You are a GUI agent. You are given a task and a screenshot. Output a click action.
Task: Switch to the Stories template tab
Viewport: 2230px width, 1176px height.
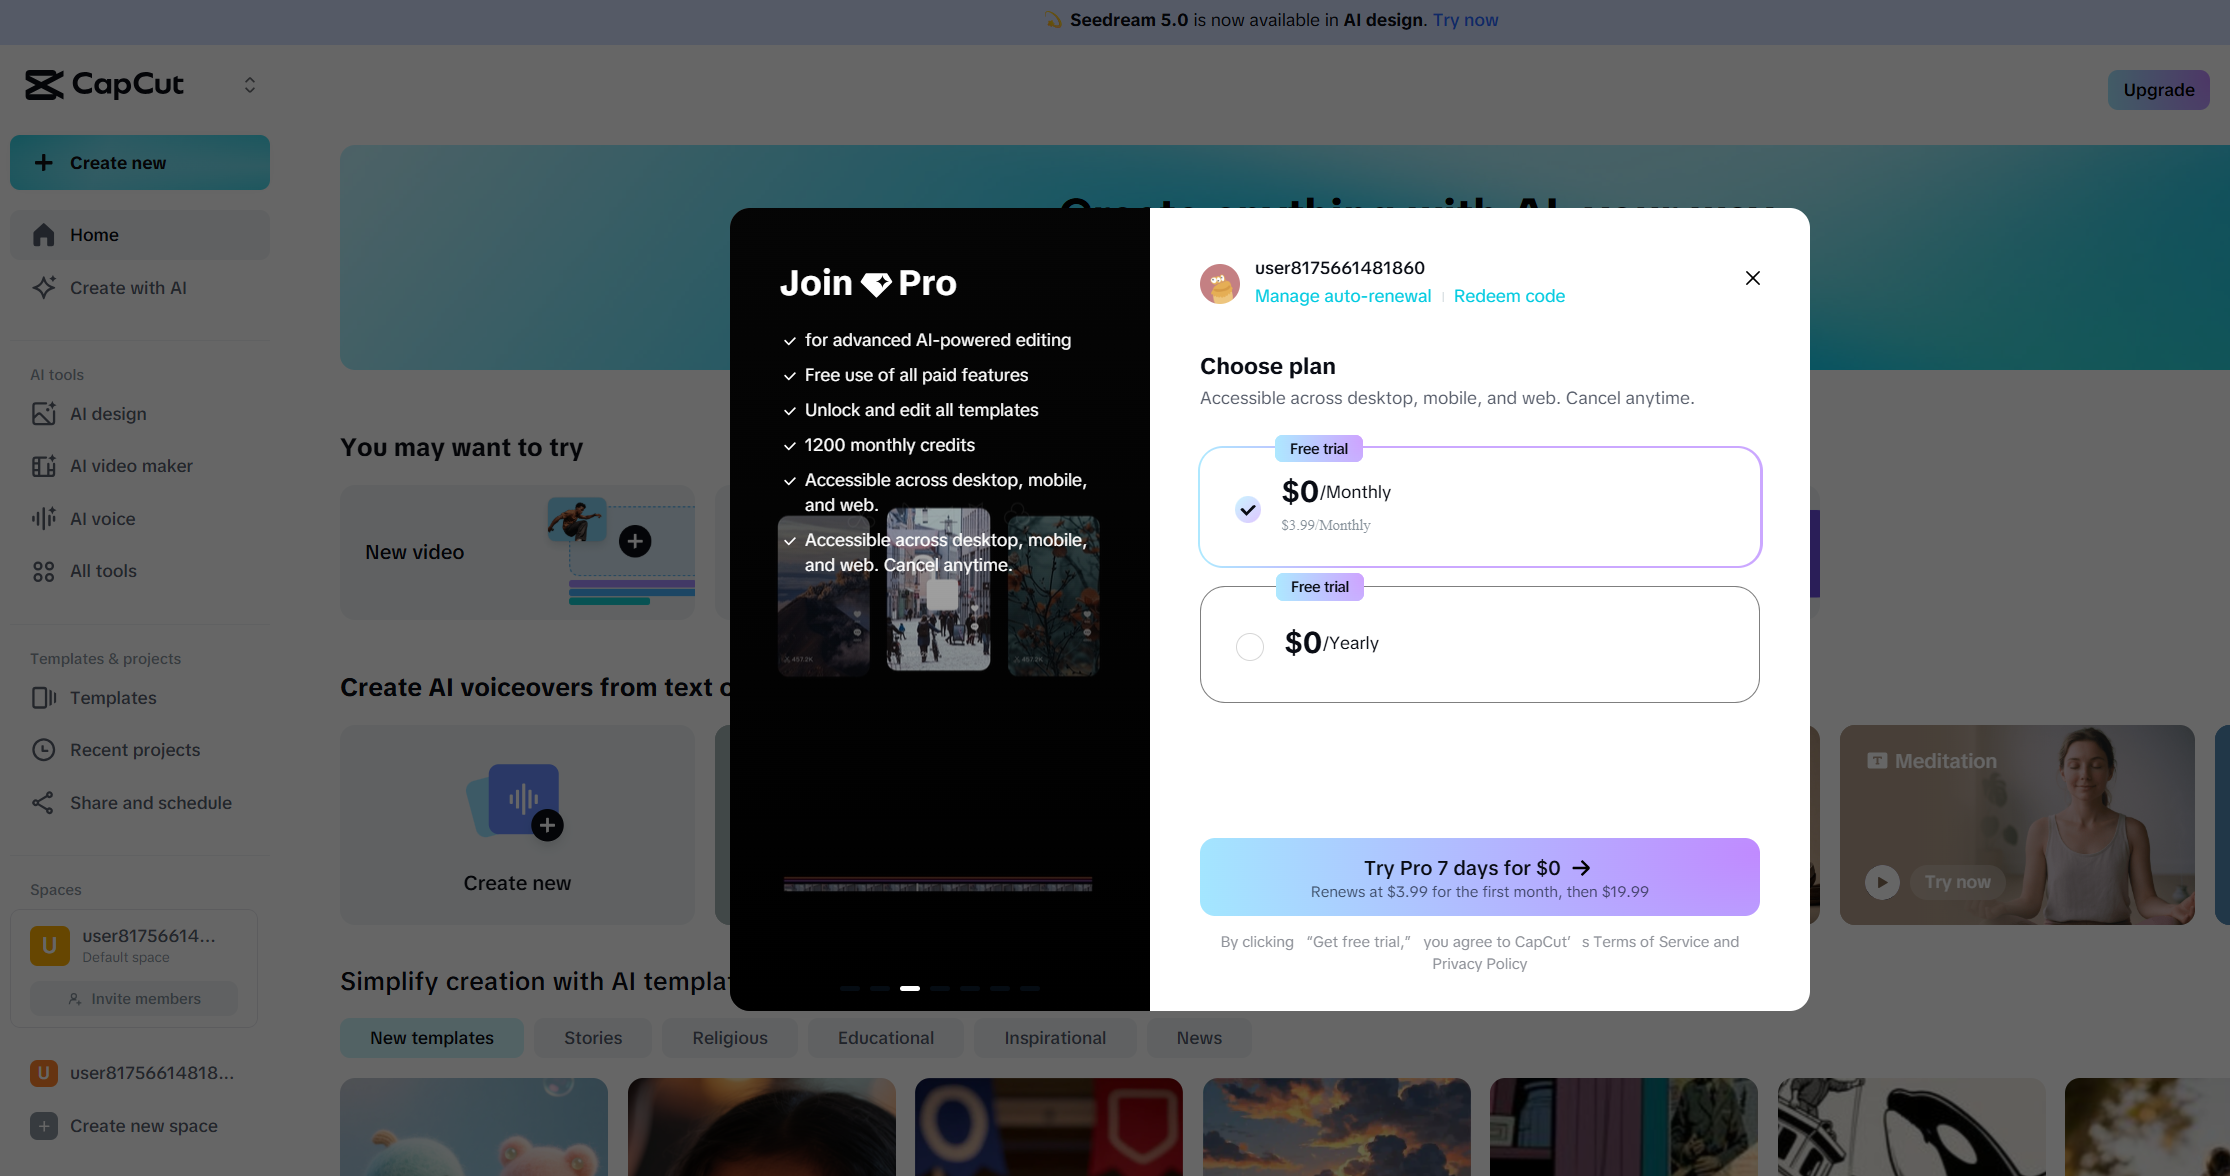coord(593,1038)
